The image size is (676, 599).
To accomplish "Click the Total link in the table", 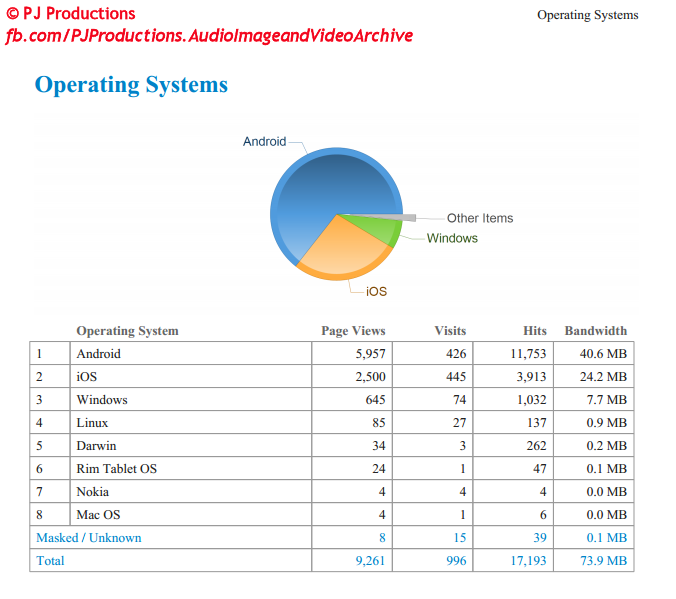I will [50, 561].
